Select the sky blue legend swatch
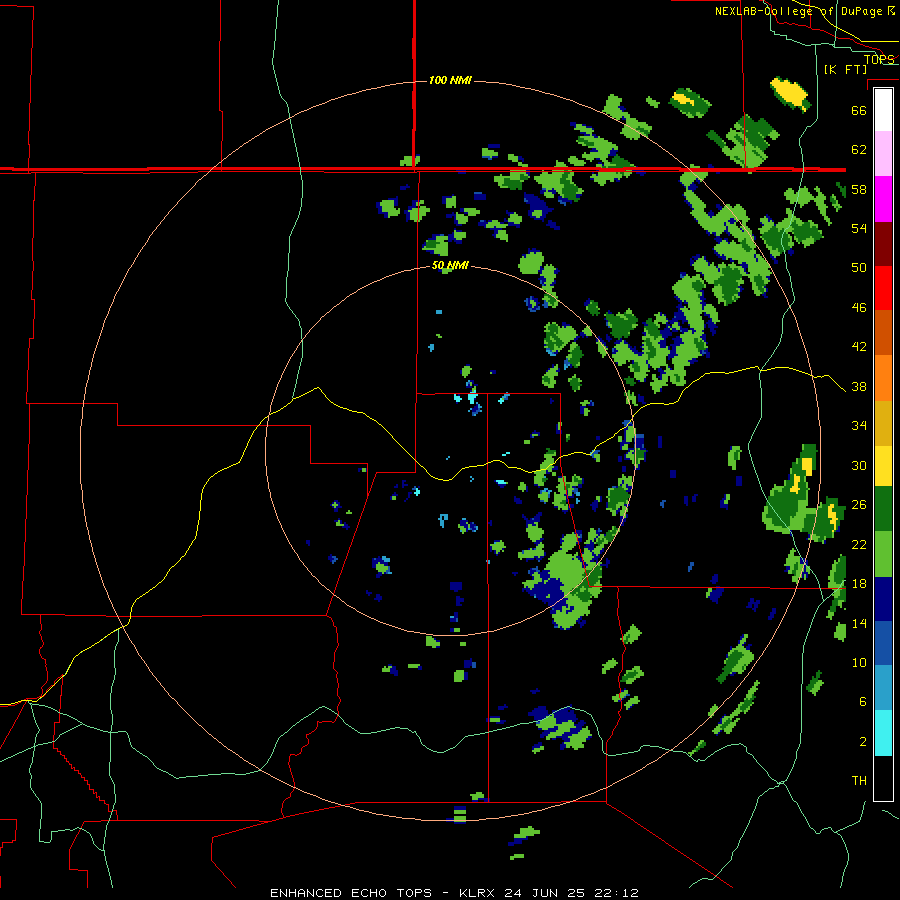900x900 pixels. tap(883, 688)
